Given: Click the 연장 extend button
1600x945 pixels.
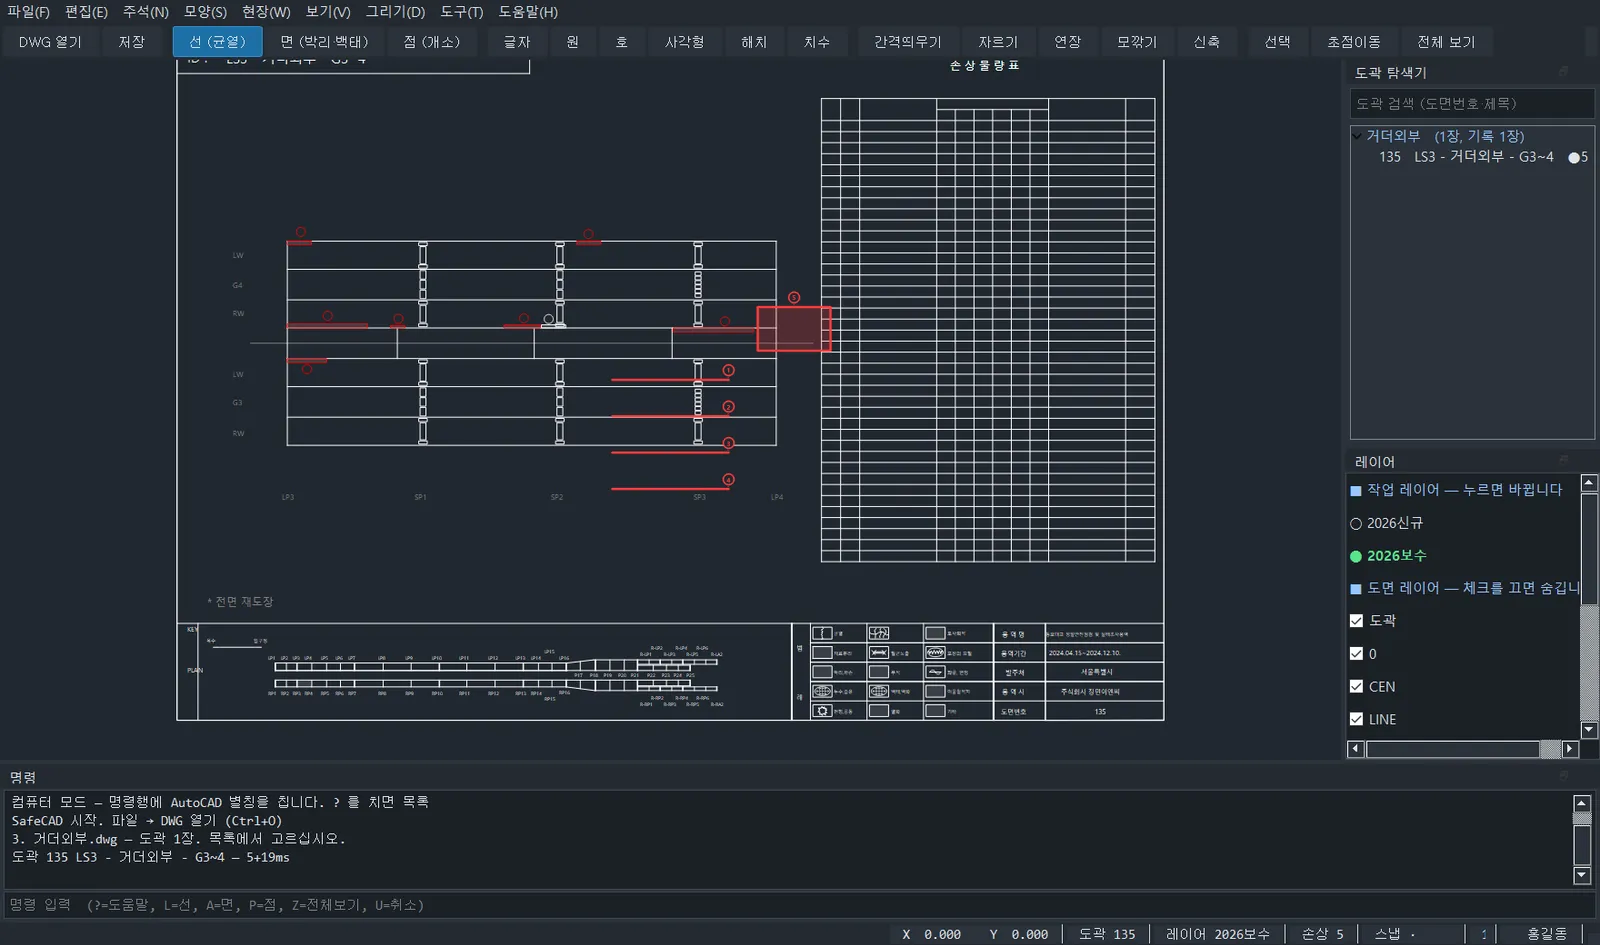Looking at the screenshot, I should (x=1068, y=42).
